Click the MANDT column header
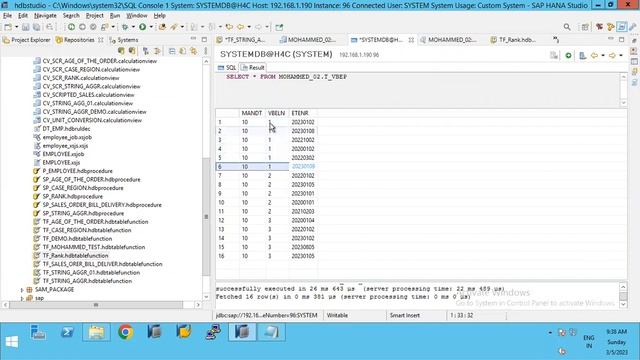The height and width of the screenshot is (360, 640). (252, 113)
